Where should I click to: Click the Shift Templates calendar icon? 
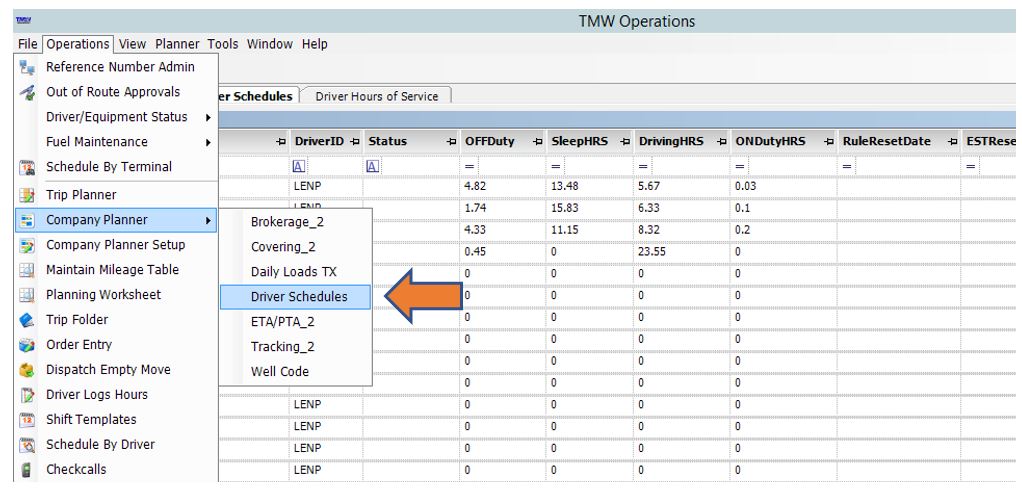[27, 420]
